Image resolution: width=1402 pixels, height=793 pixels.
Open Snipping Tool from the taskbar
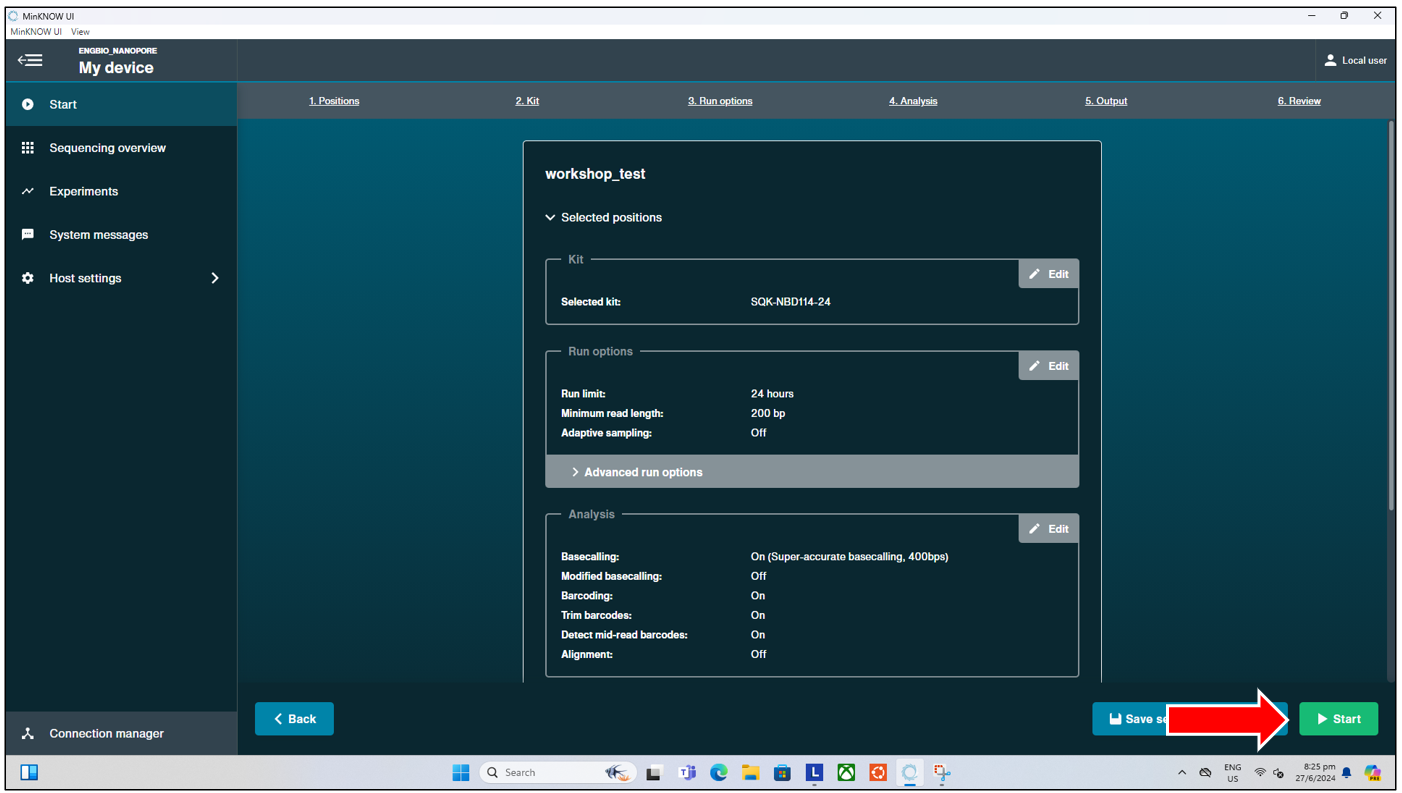pos(942,772)
